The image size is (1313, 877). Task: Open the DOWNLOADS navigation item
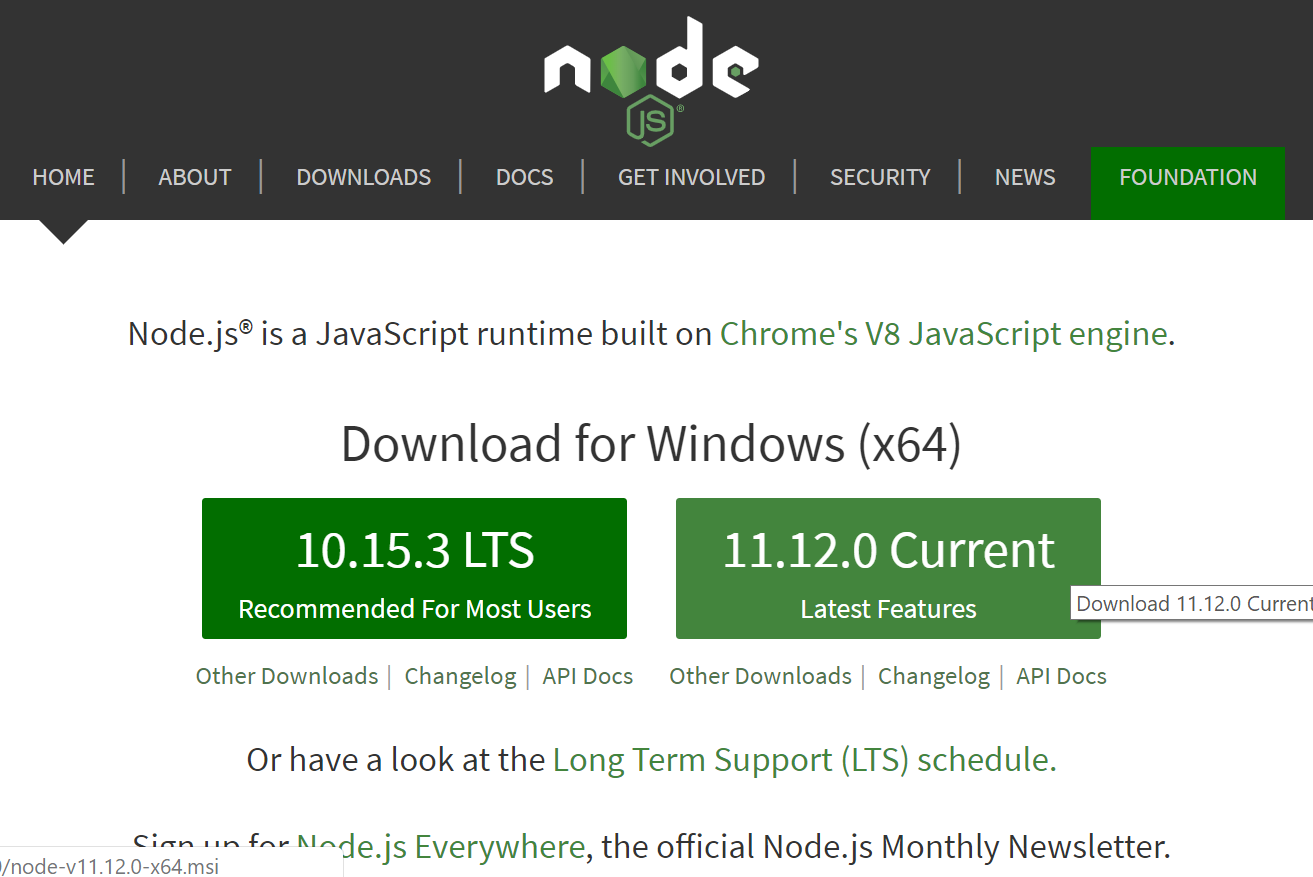pos(363,178)
